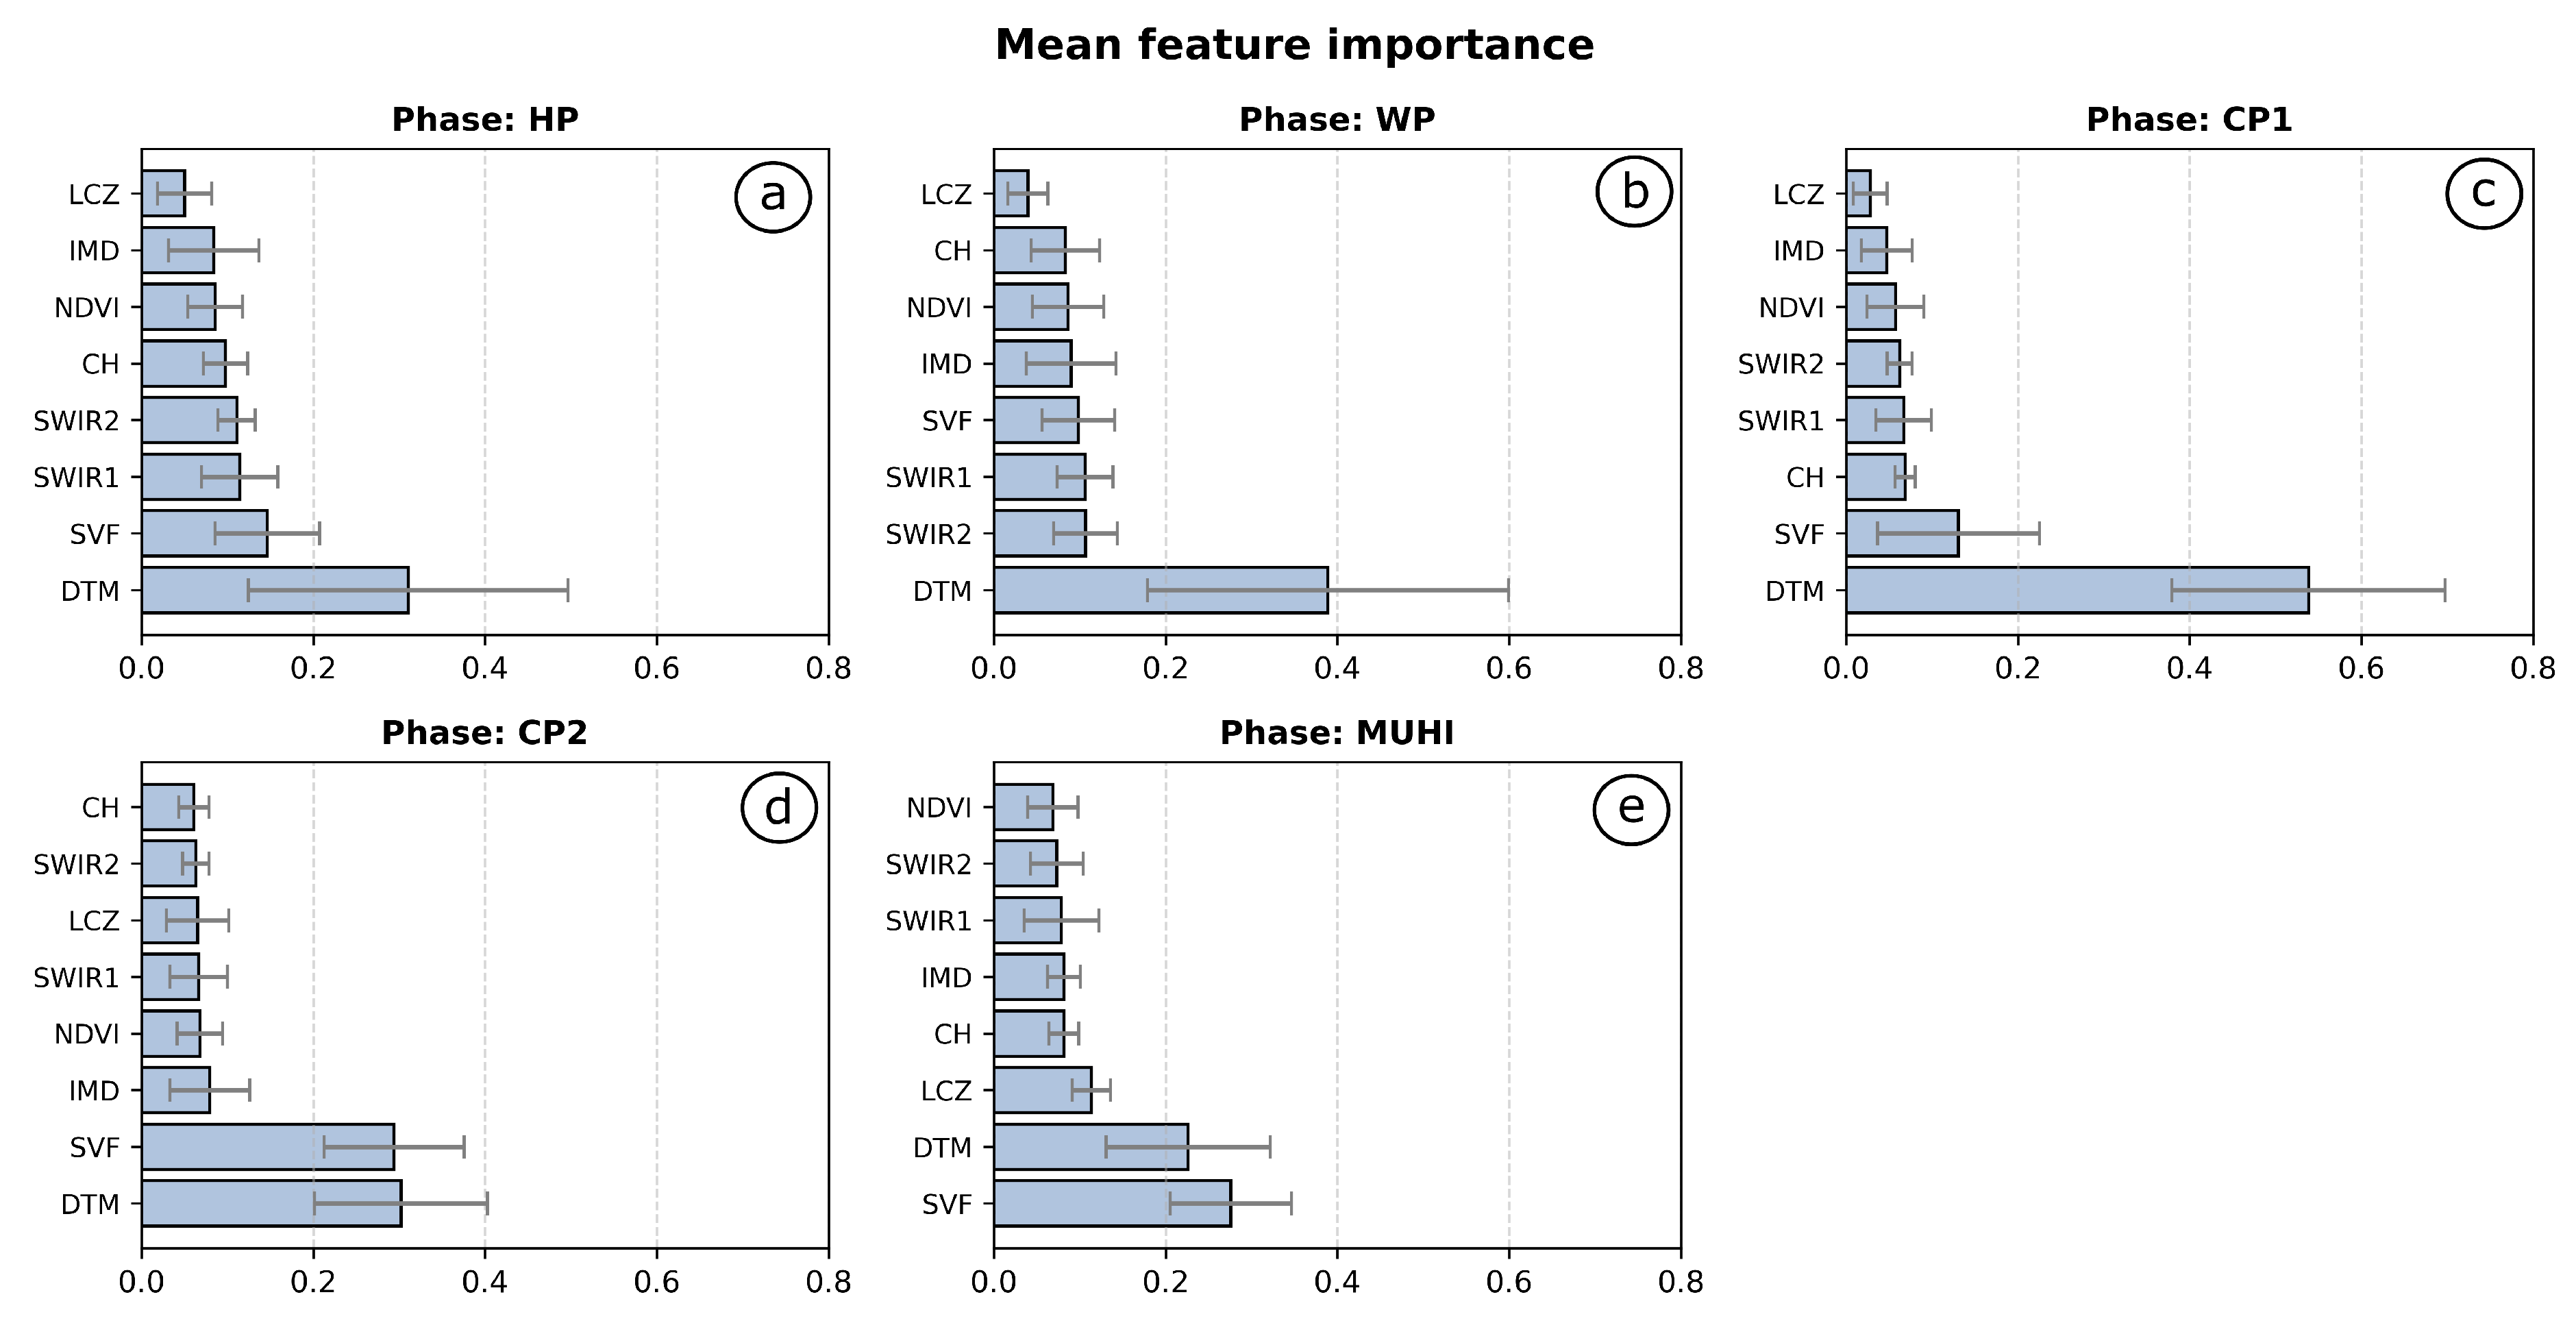Select the DTM bar in Phase WP chart
2576x1323 pixels.
point(1160,591)
